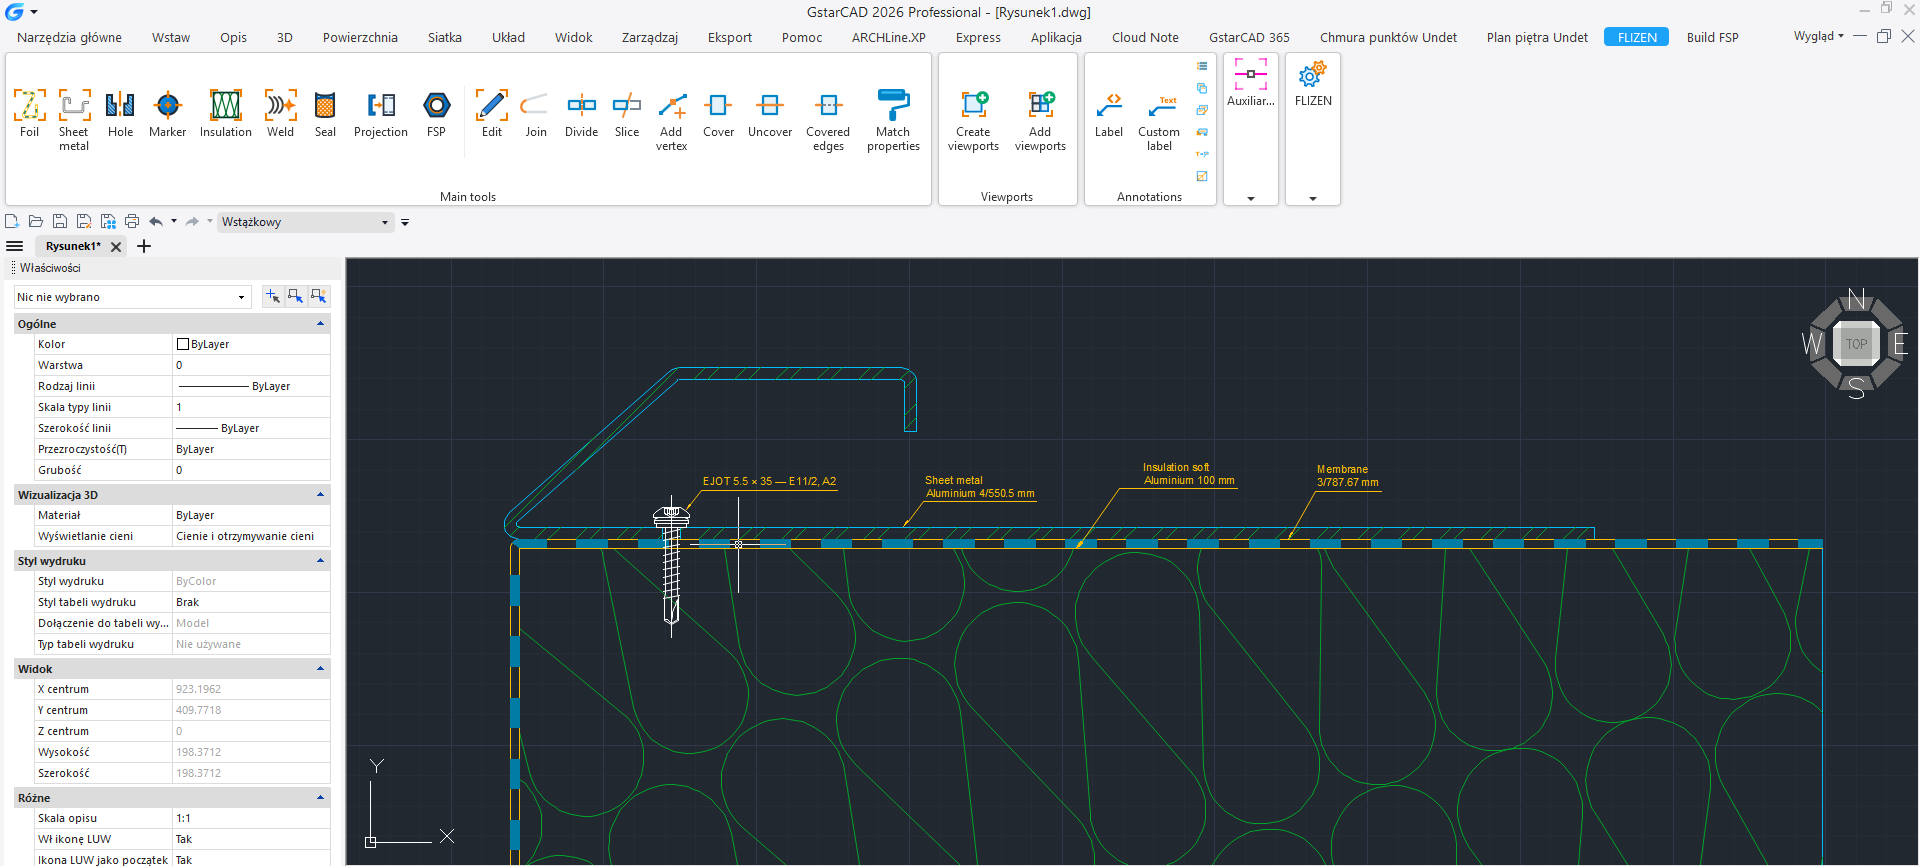Activate the Hole tool

pos(120,113)
